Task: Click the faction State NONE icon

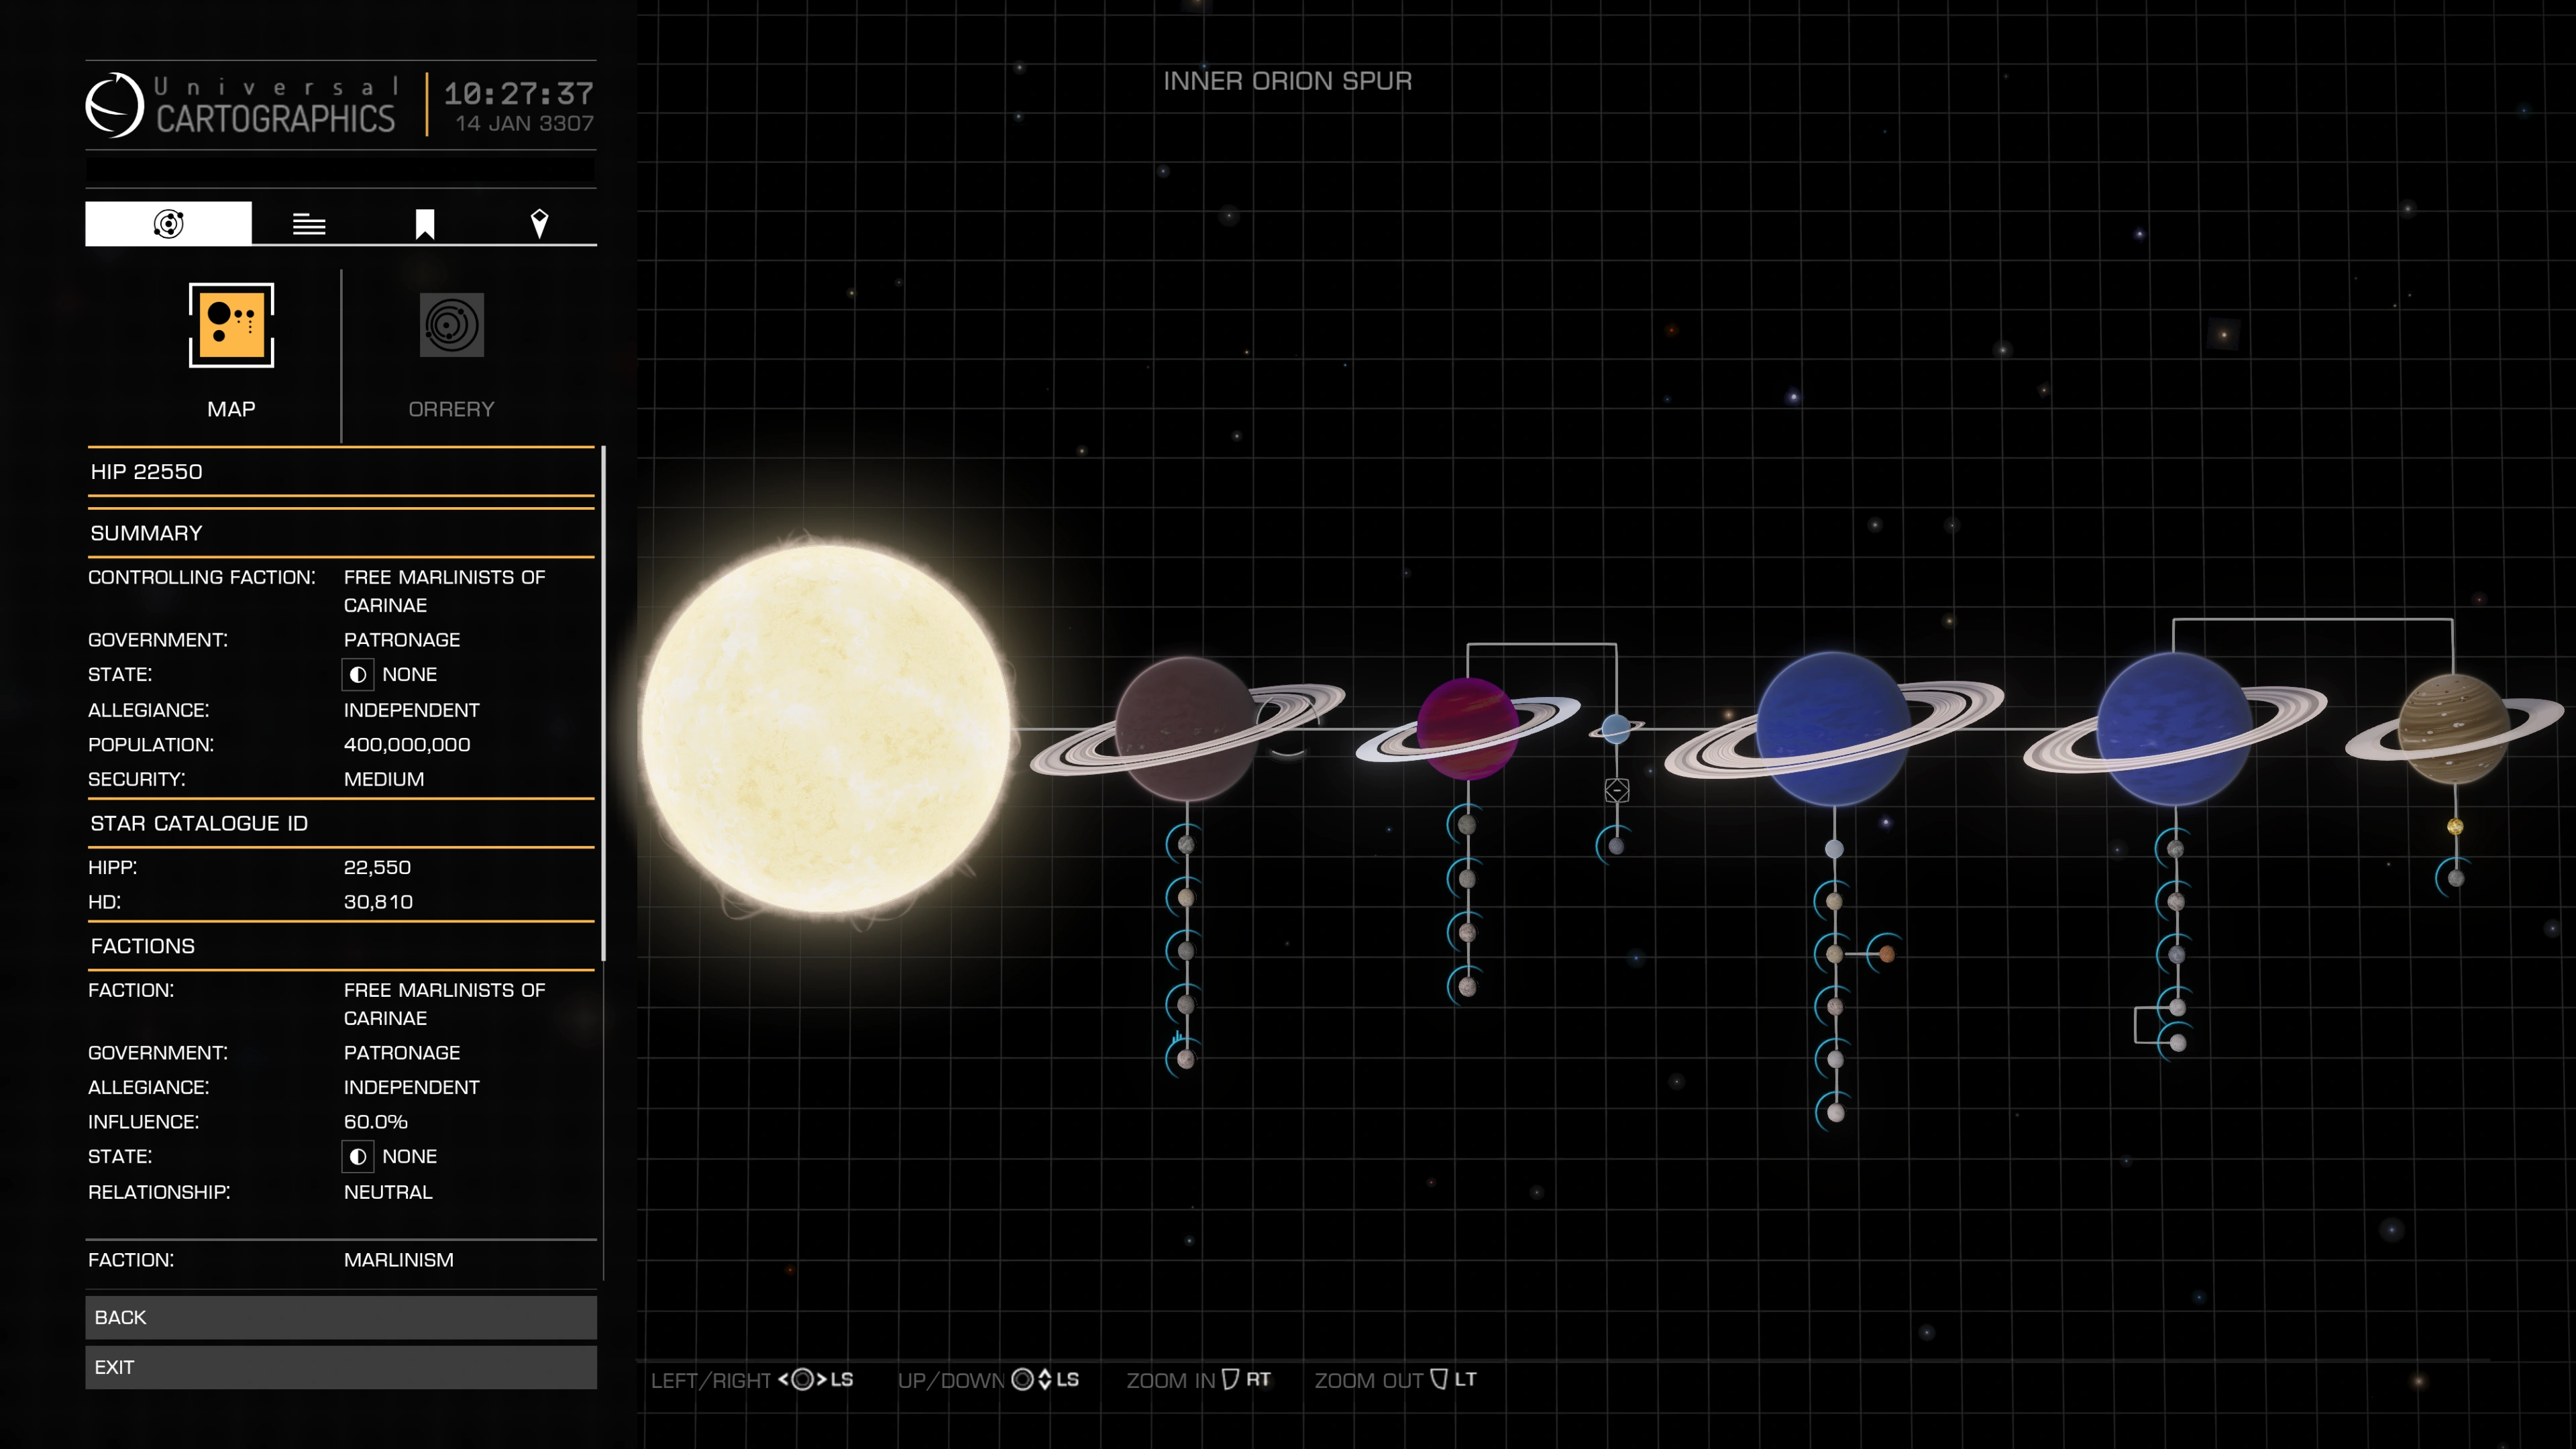Action: pos(358,1157)
